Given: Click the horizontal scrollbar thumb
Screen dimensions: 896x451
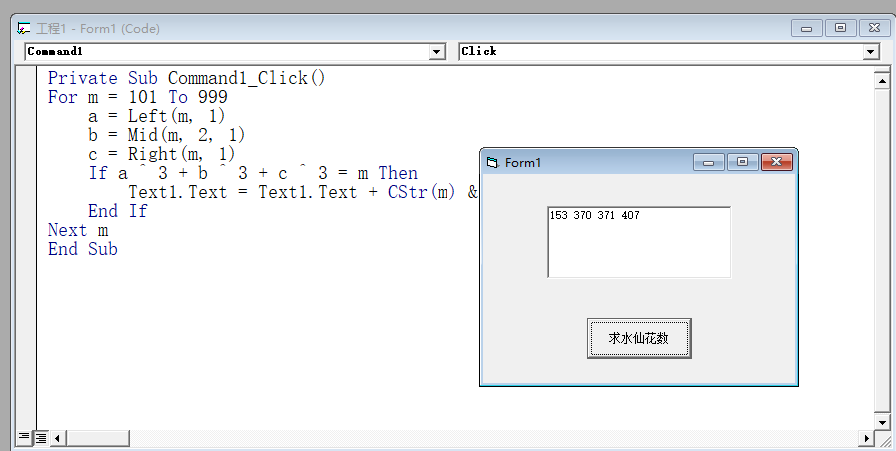Looking at the screenshot, I should point(97,438).
